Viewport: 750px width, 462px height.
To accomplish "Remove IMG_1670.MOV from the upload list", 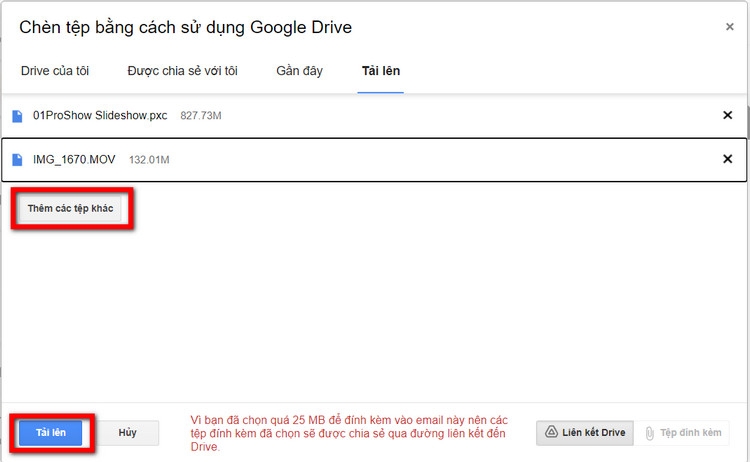I will [x=728, y=159].
